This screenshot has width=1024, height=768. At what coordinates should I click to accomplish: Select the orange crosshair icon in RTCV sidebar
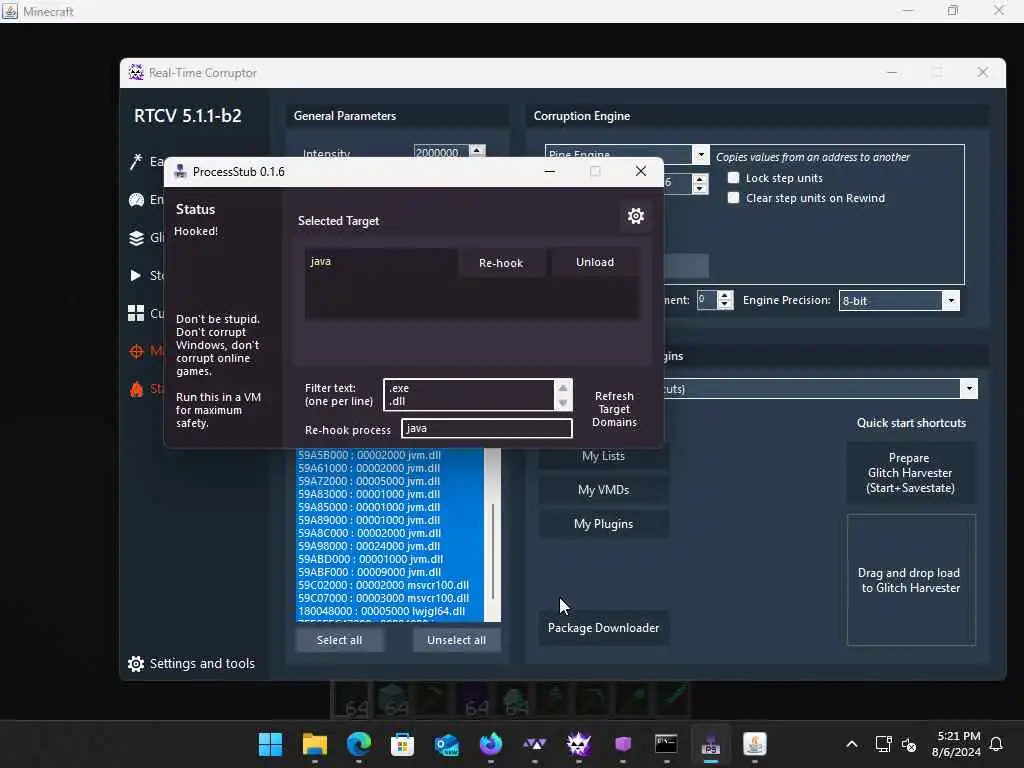136,351
